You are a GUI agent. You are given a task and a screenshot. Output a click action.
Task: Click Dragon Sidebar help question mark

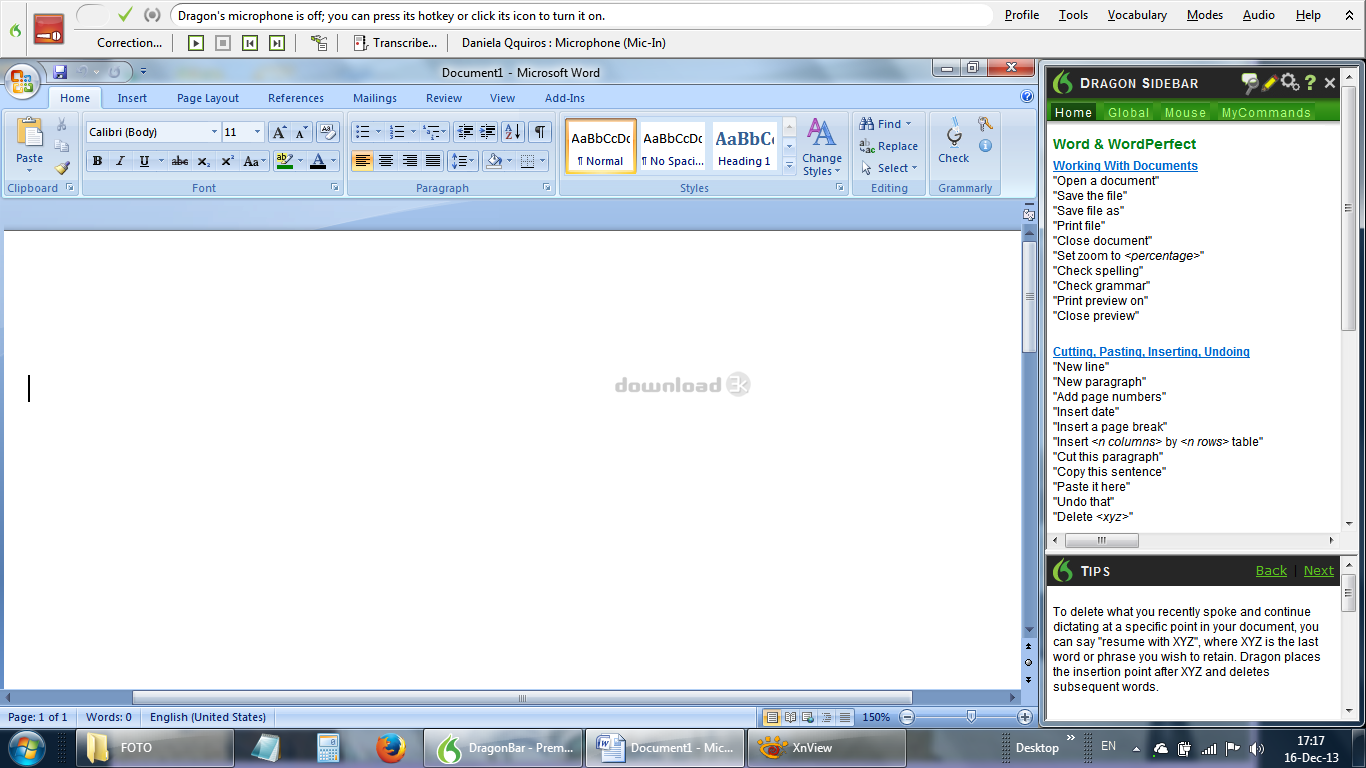pyautogui.click(x=1310, y=83)
